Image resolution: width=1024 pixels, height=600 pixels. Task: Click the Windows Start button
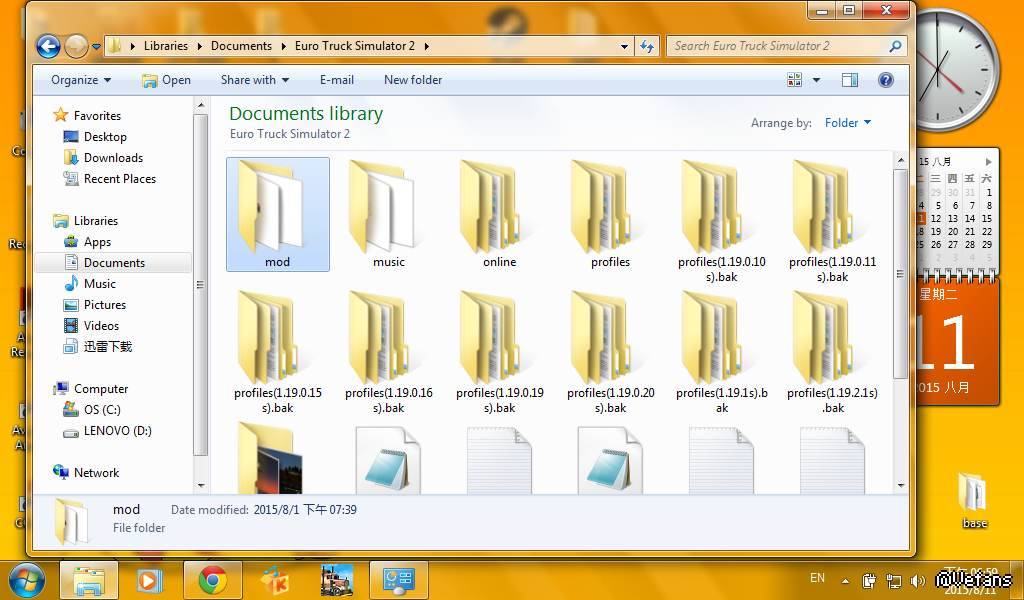(x=27, y=579)
